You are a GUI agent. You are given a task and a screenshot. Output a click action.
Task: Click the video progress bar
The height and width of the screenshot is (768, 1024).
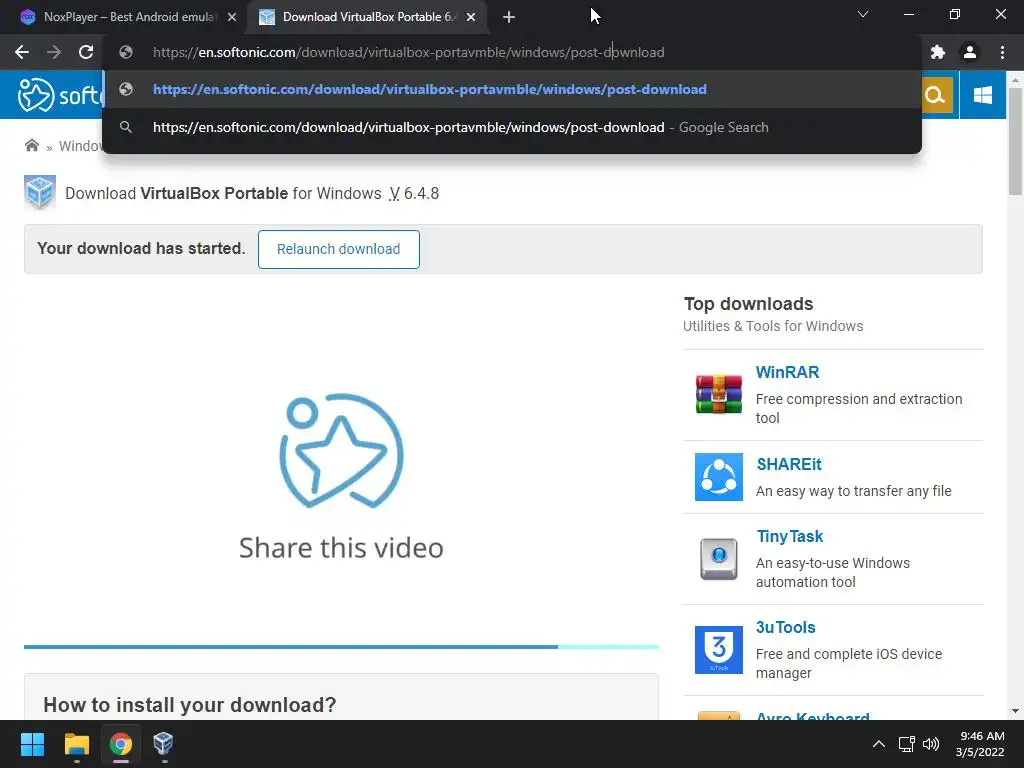341,647
